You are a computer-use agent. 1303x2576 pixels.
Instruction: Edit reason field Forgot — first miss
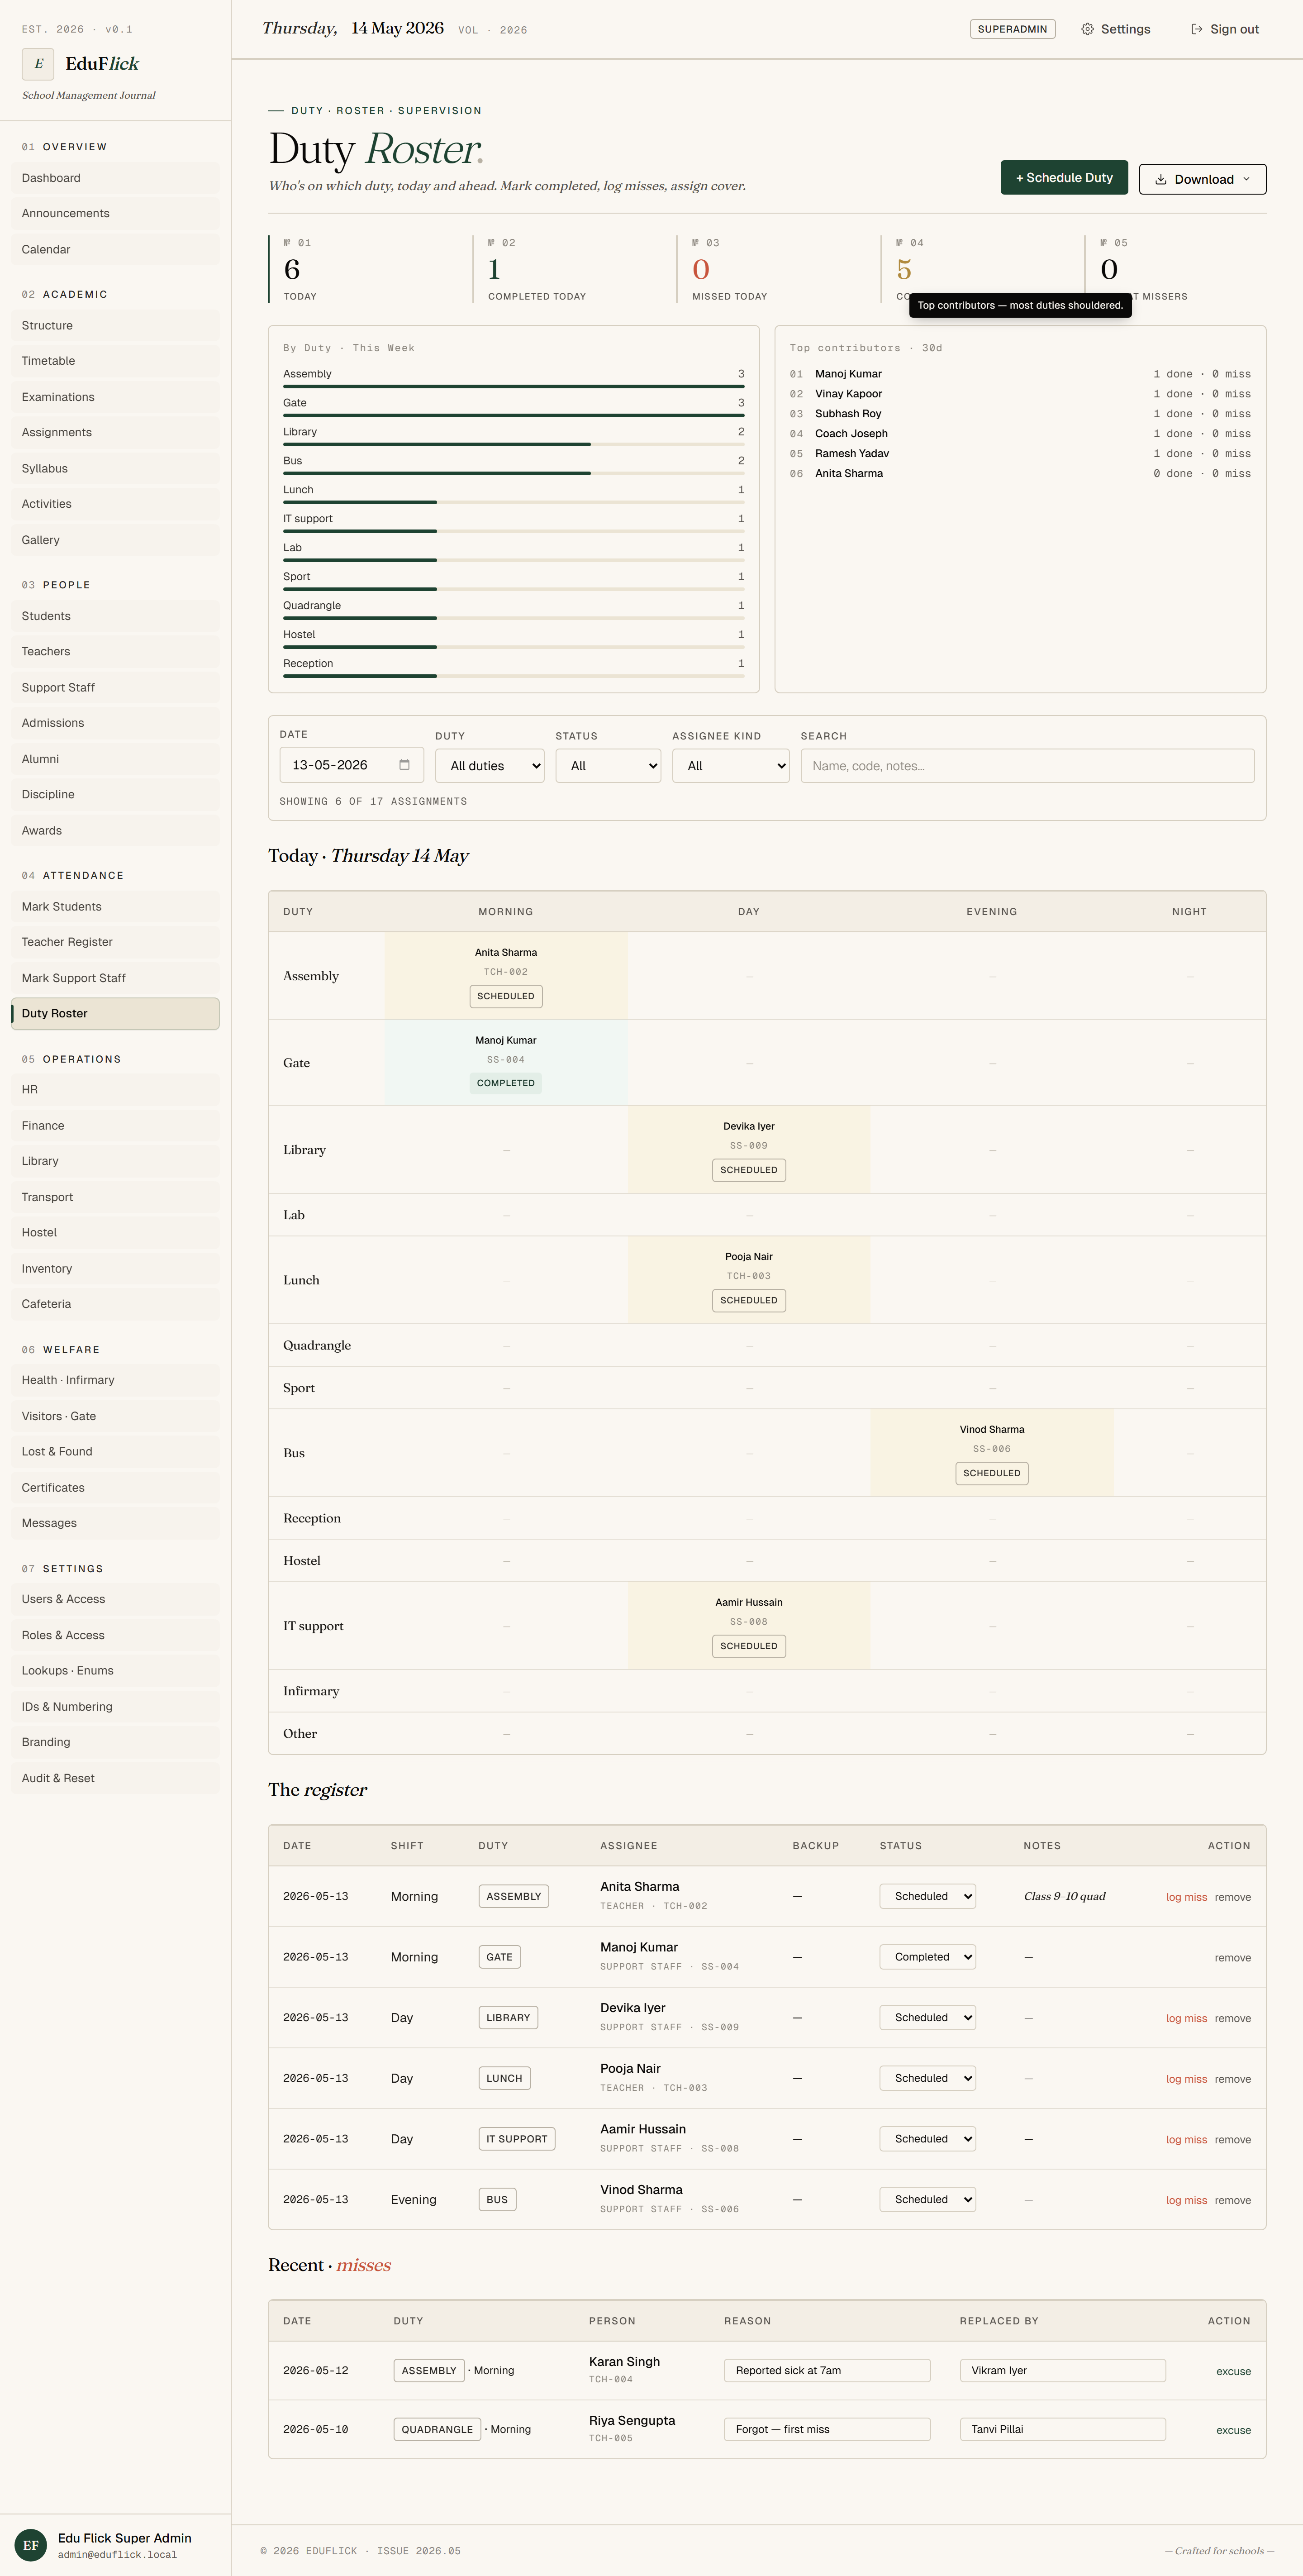point(827,2429)
